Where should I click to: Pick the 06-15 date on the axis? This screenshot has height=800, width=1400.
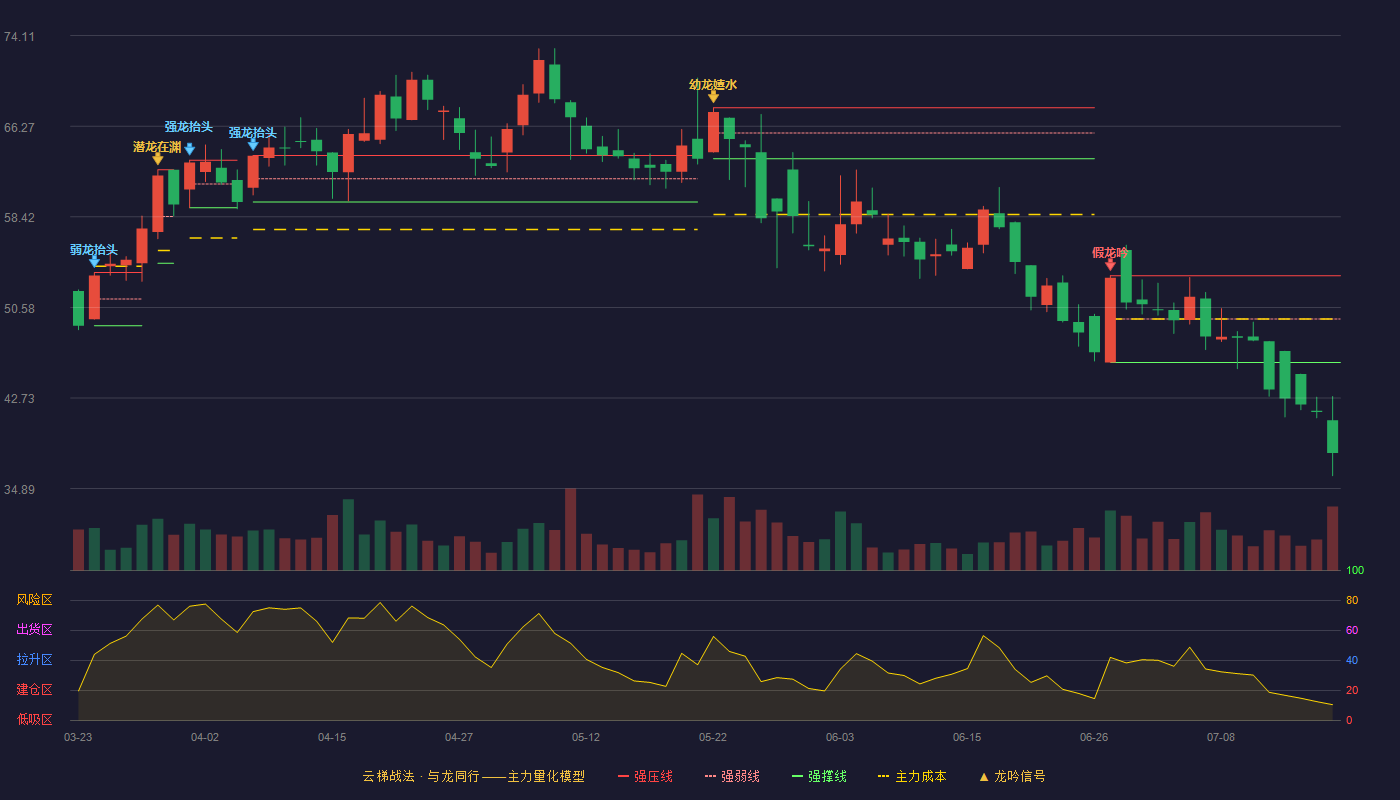(x=967, y=737)
